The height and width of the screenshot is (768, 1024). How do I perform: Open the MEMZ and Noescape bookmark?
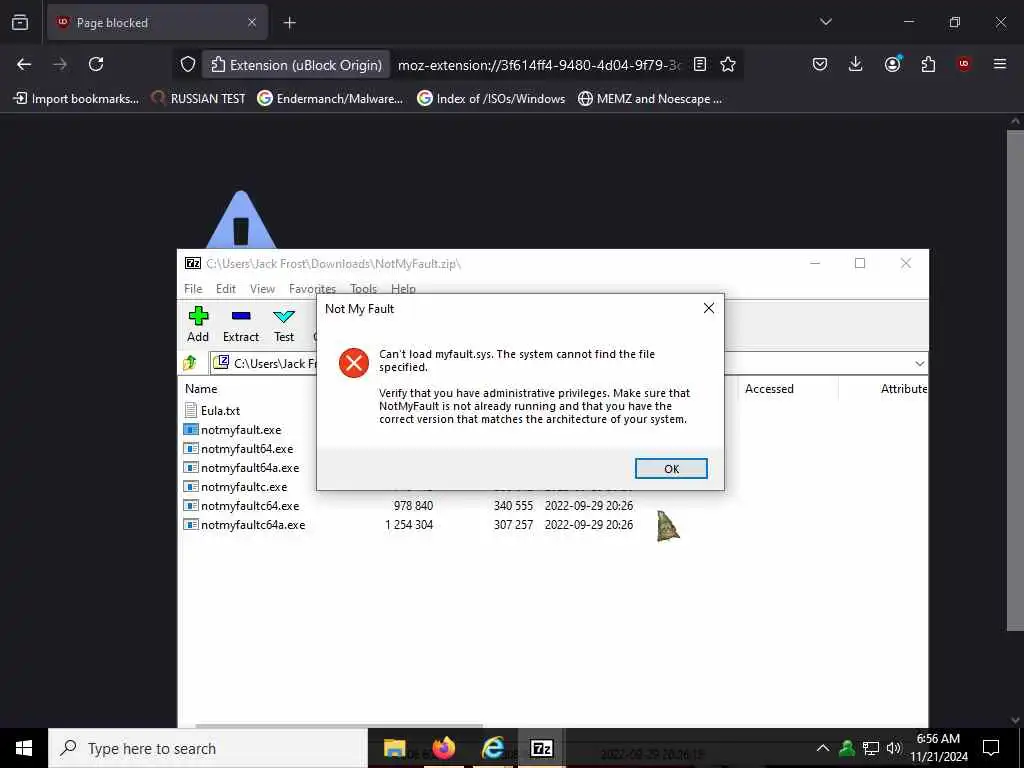coord(650,99)
